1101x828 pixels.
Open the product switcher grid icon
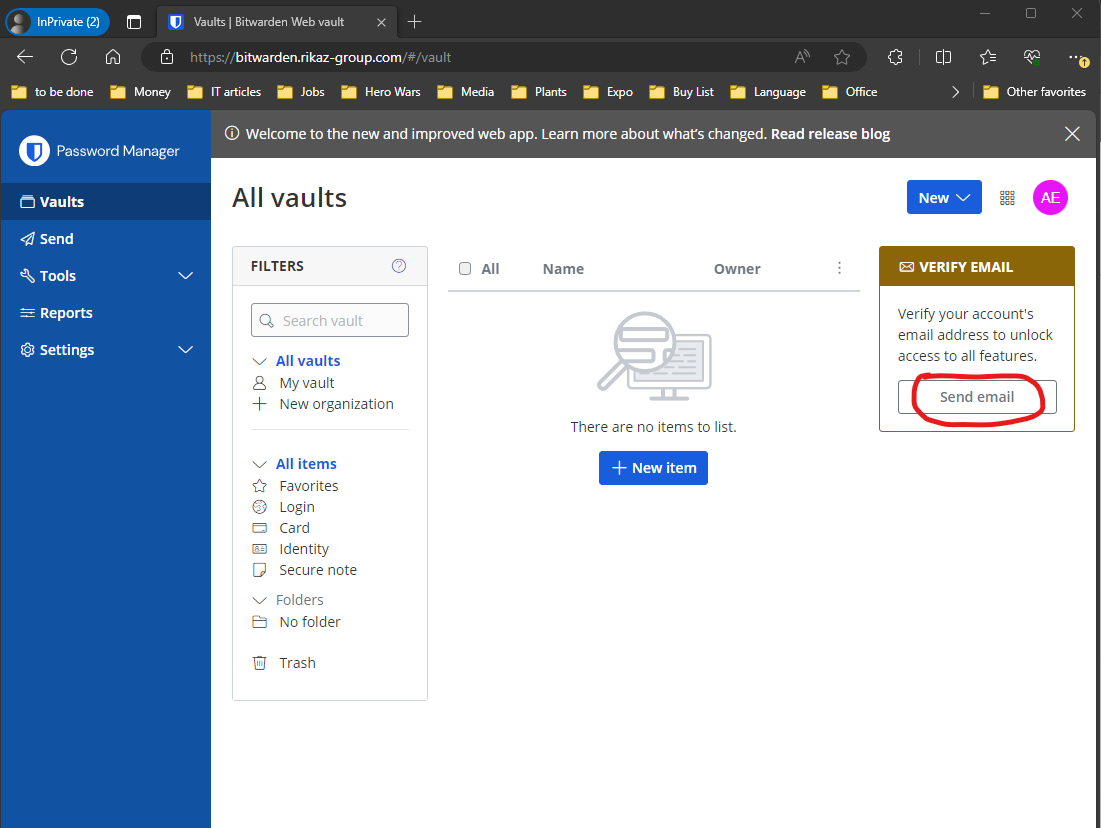(x=1007, y=198)
